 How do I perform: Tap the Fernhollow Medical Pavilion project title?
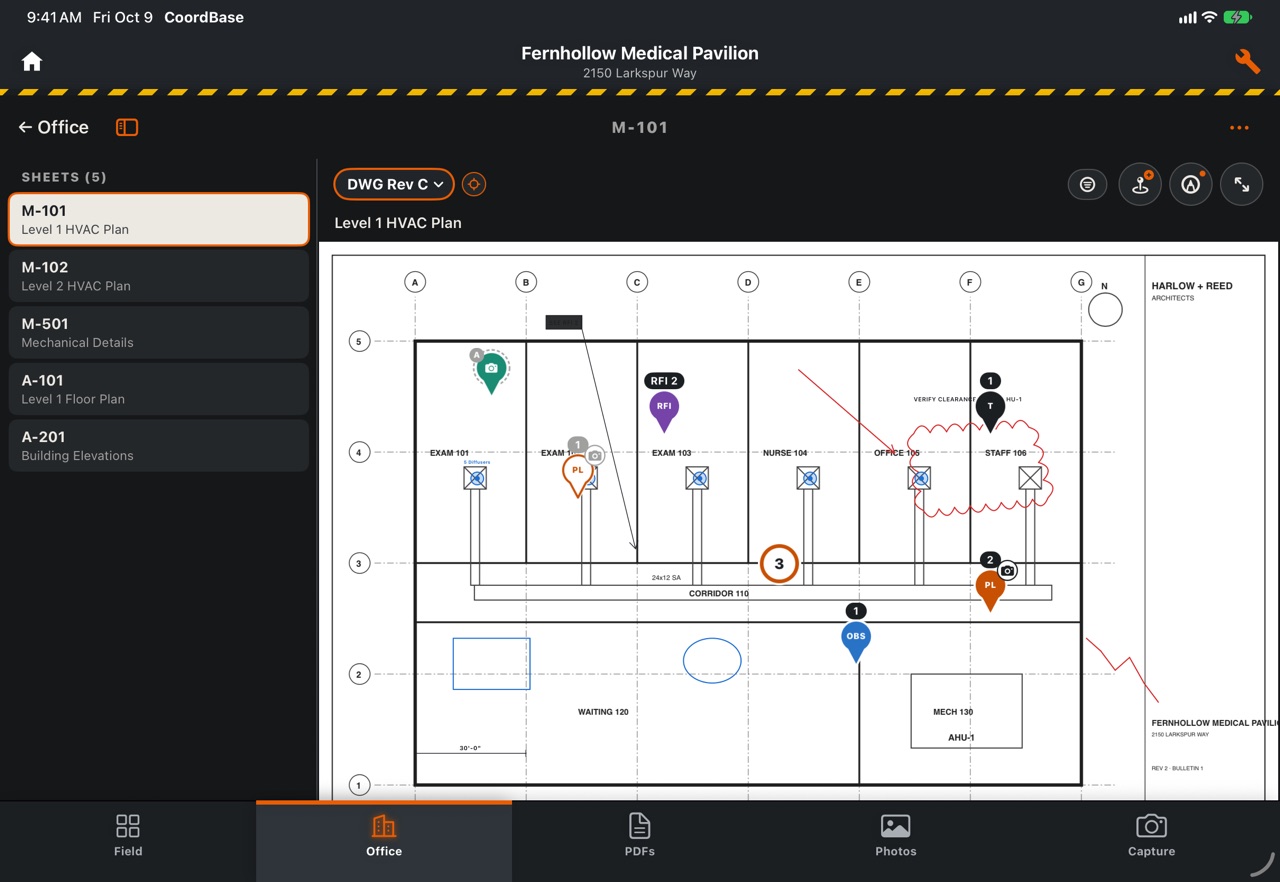pyautogui.click(x=640, y=53)
